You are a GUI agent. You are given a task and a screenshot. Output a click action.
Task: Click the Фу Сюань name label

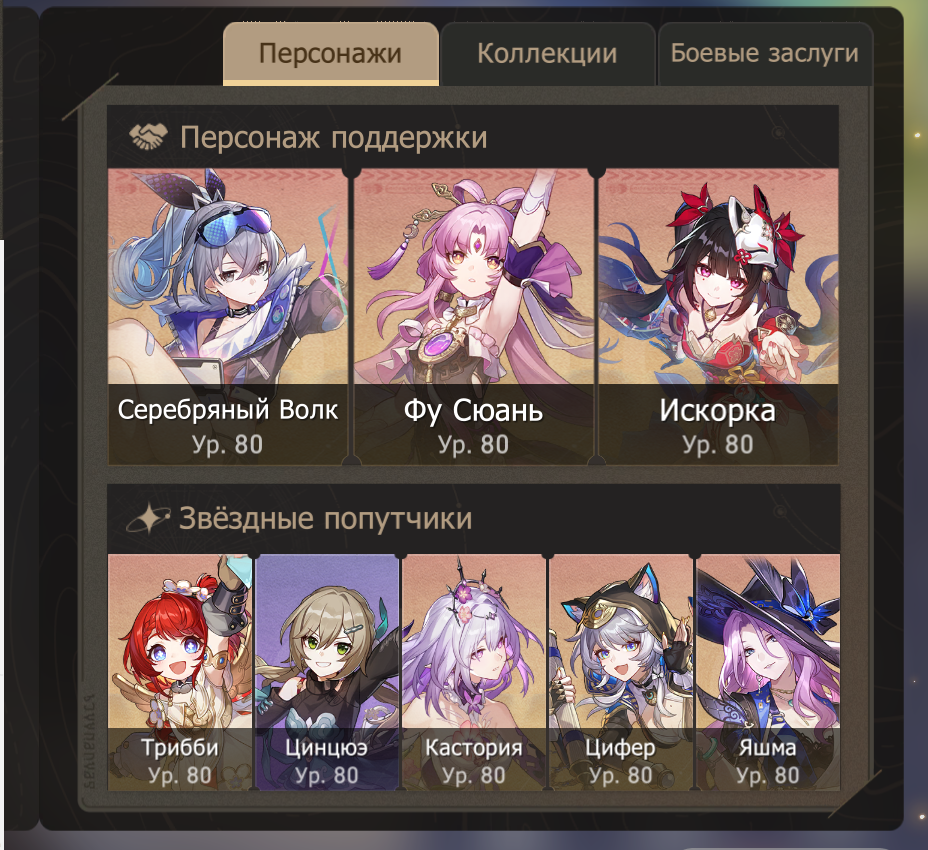[x=473, y=410]
